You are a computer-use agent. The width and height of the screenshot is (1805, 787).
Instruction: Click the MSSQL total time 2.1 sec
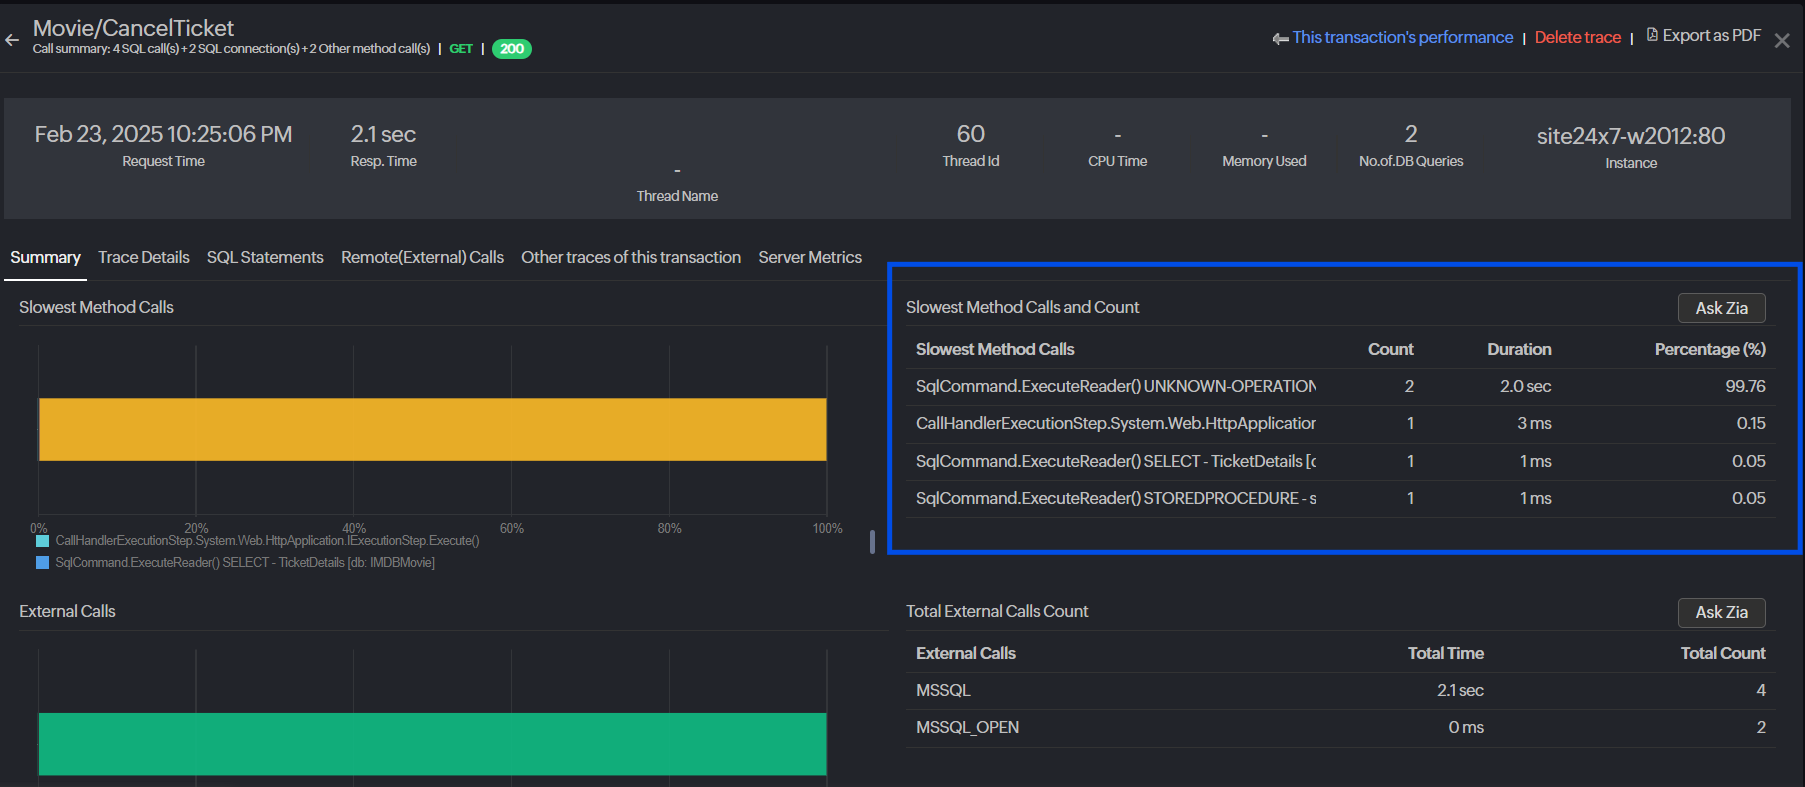click(1460, 690)
